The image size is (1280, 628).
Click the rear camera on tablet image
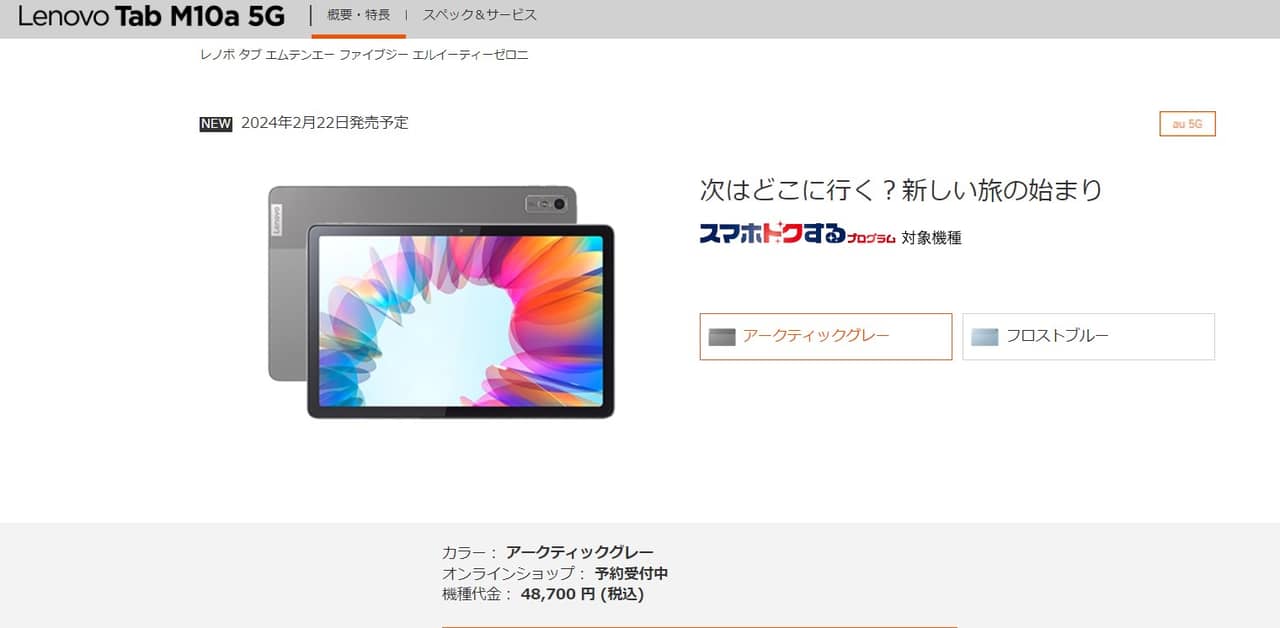(x=546, y=205)
